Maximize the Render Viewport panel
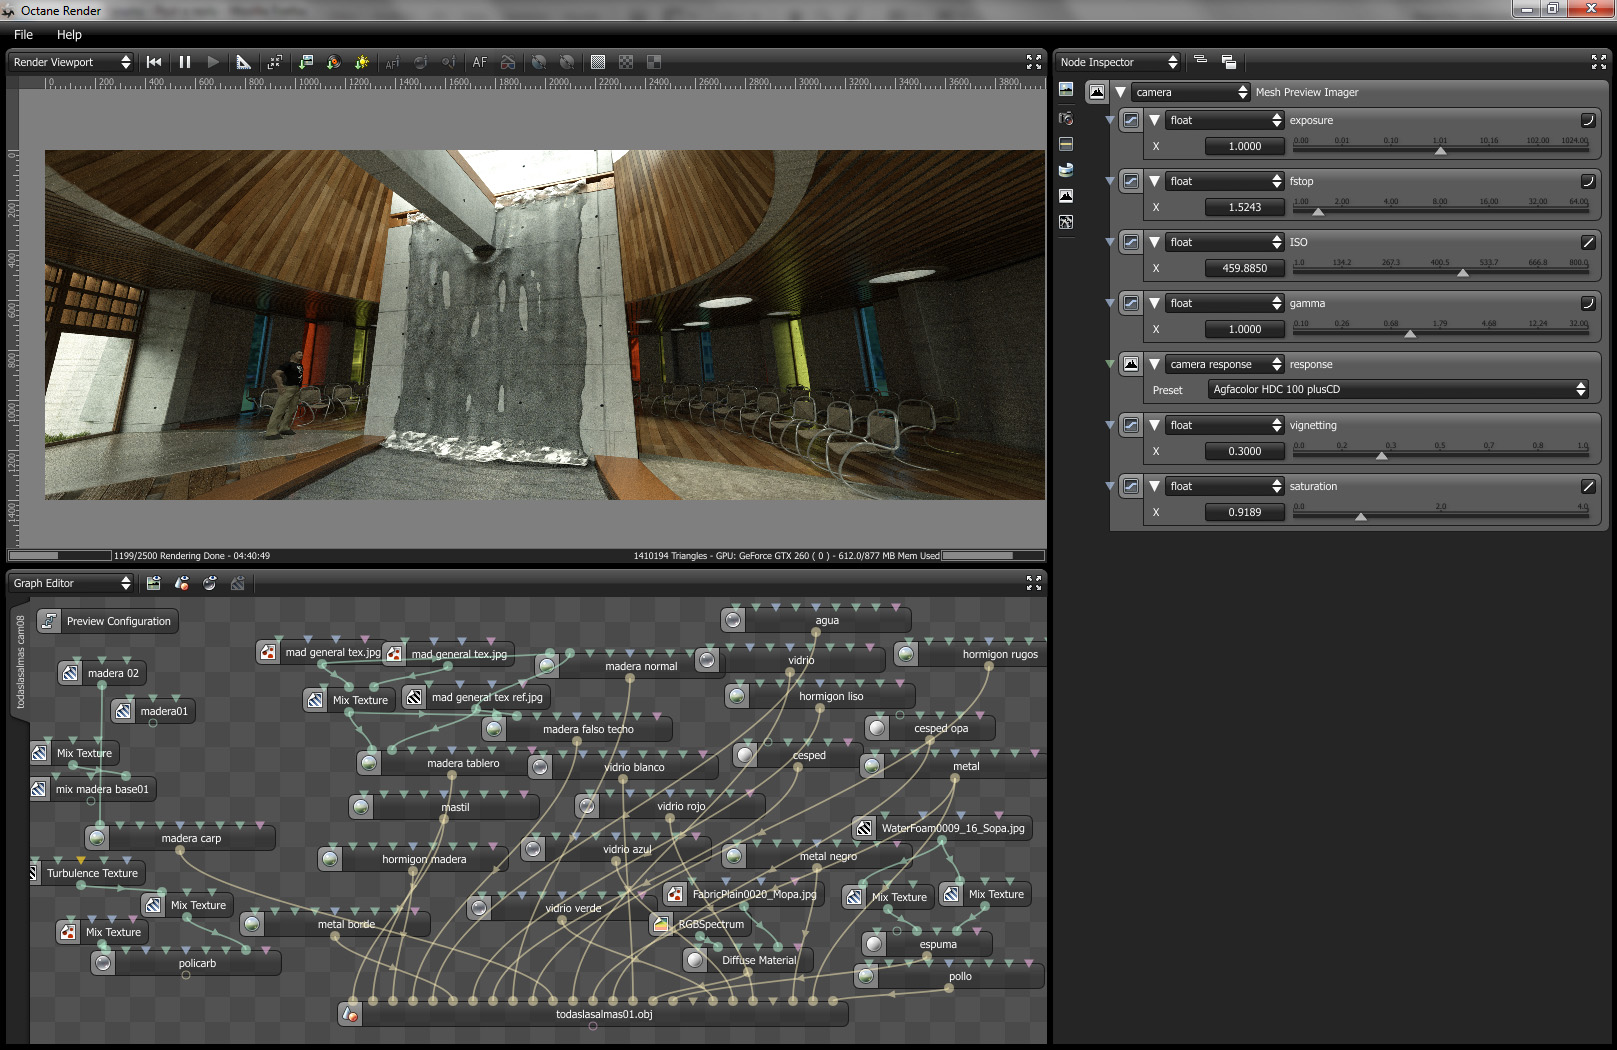 pos(1034,62)
